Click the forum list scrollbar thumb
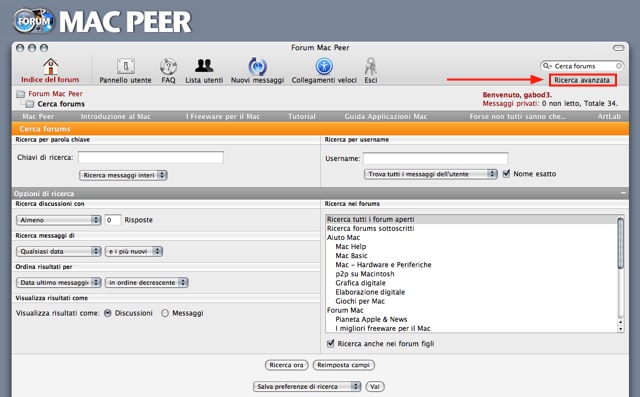 [621, 243]
